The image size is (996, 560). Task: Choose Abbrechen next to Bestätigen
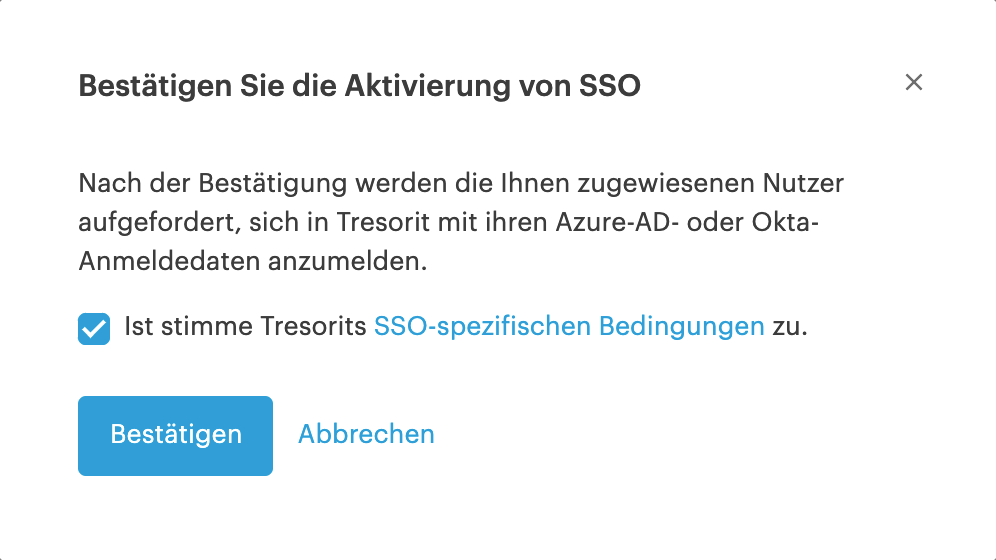[x=367, y=434]
